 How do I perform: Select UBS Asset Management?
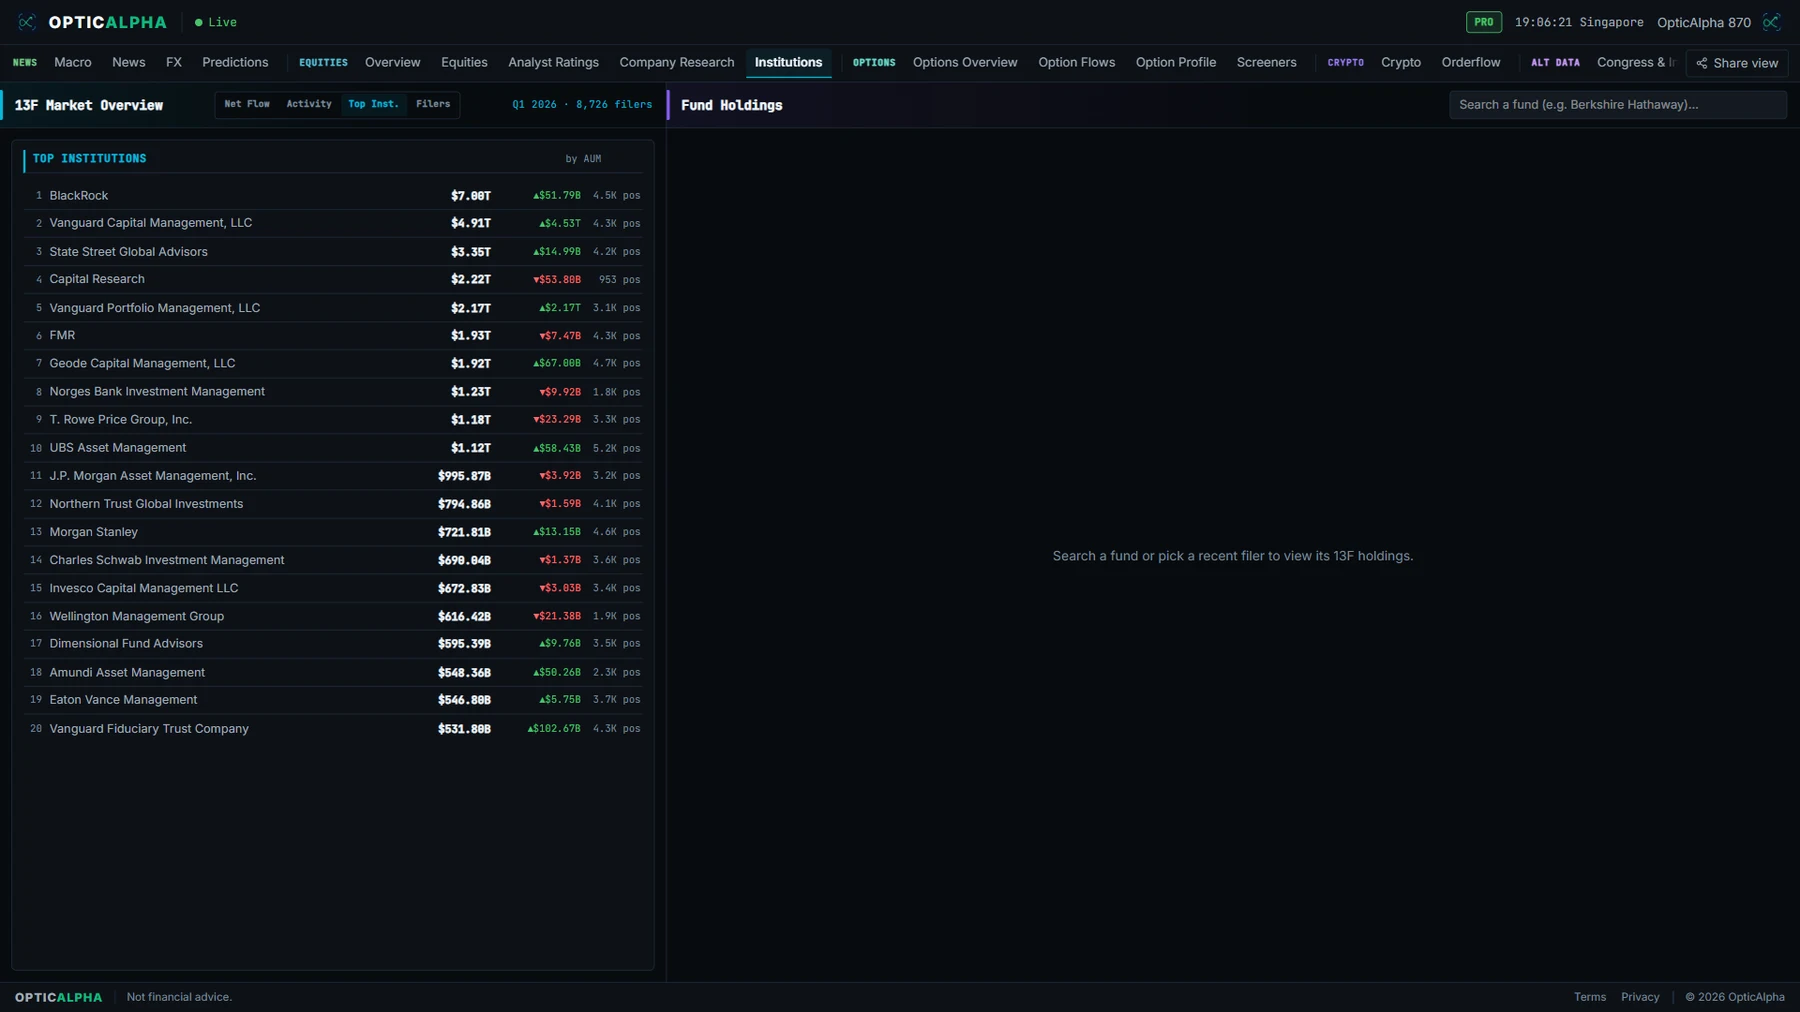[333, 447]
